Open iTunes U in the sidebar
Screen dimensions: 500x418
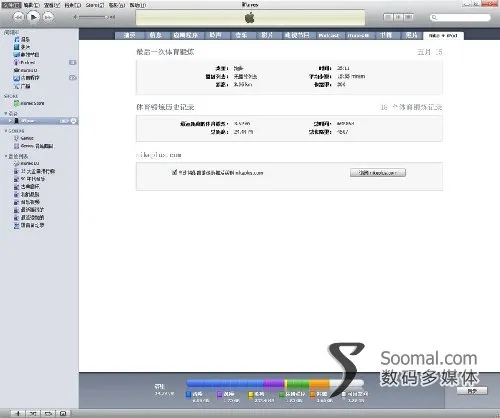[x=25, y=70]
